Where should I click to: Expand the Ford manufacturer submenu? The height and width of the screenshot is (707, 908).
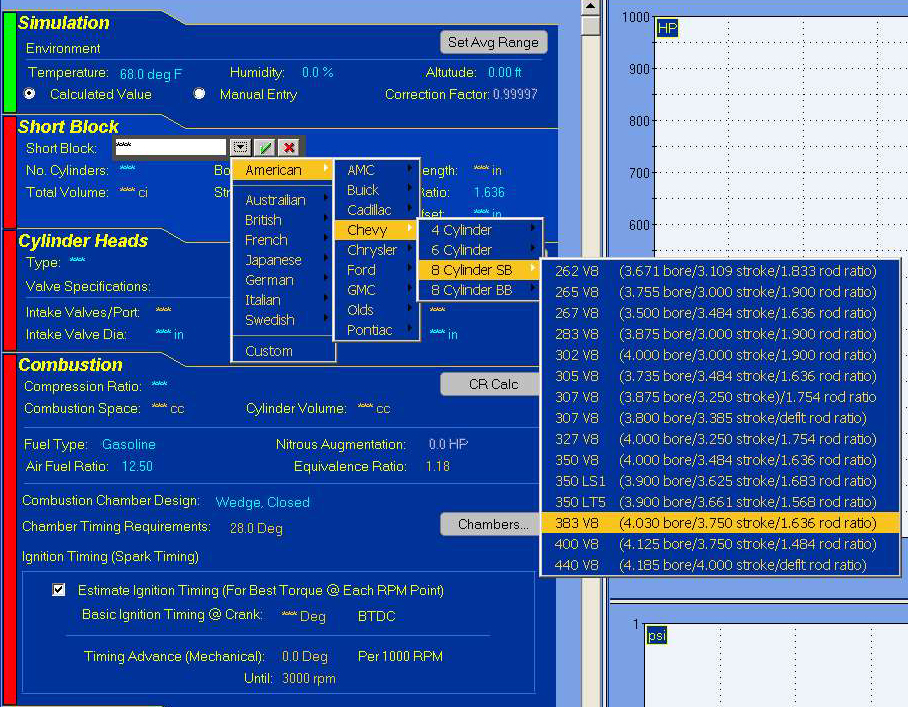click(x=376, y=270)
